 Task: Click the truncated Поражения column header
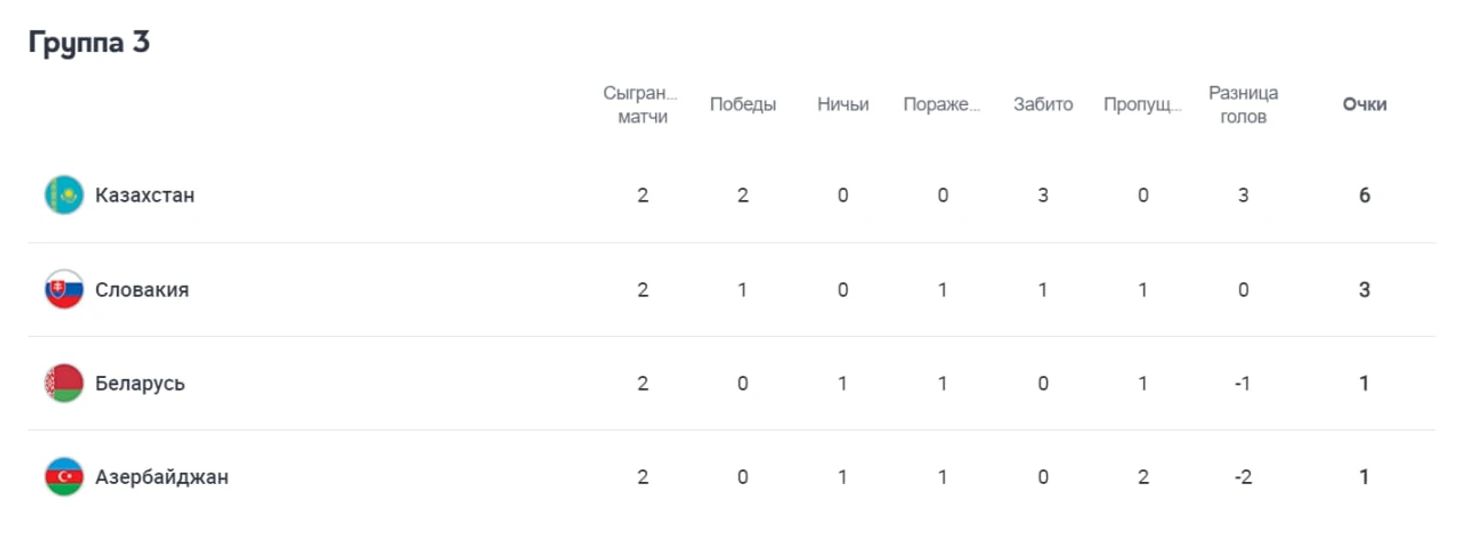[x=942, y=104]
